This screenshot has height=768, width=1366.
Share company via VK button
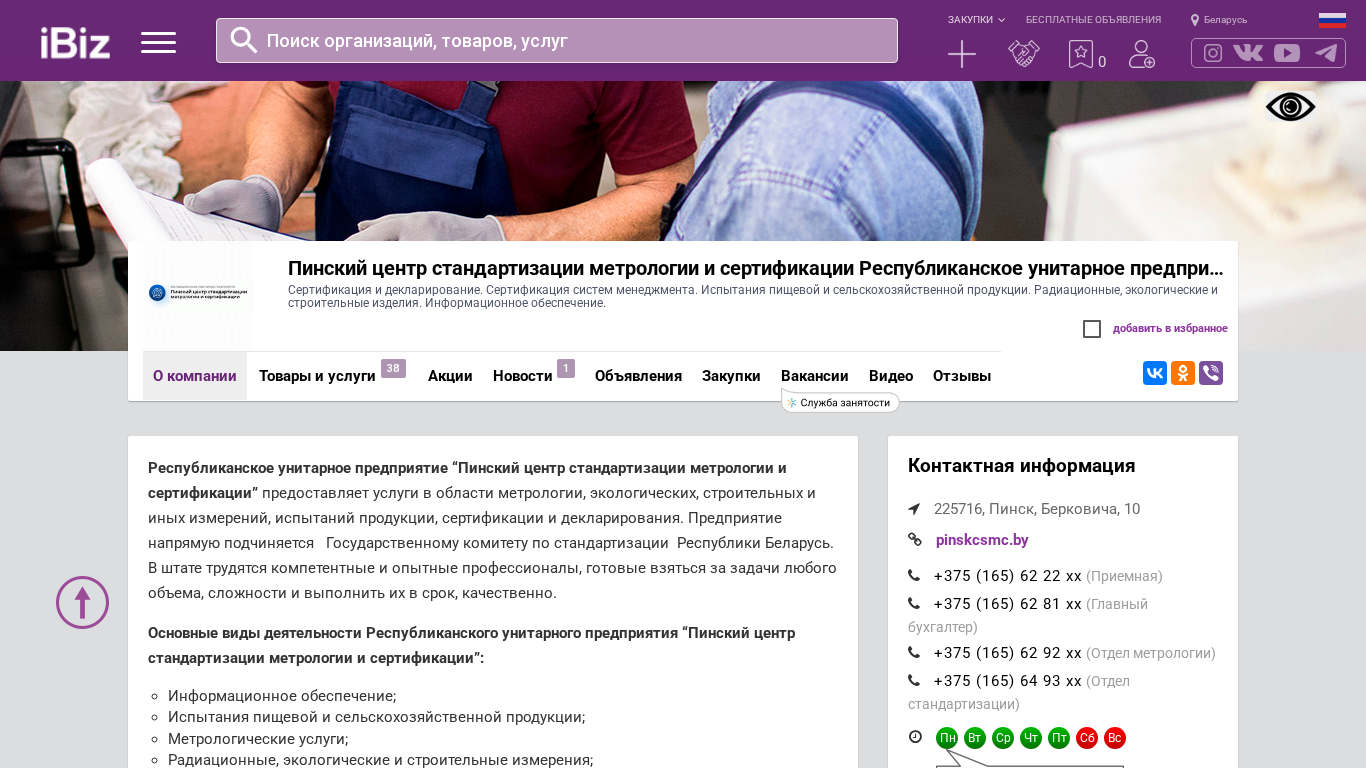click(x=1155, y=373)
